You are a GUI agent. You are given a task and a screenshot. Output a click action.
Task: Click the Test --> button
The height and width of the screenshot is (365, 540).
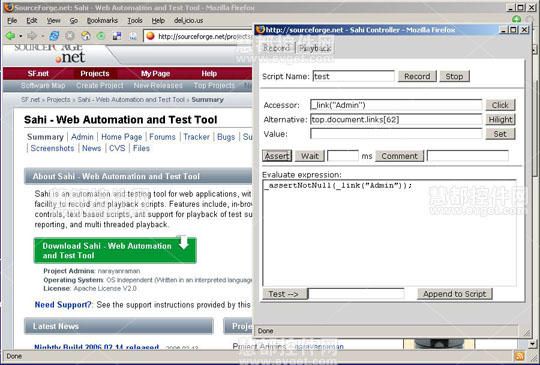click(284, 294)
